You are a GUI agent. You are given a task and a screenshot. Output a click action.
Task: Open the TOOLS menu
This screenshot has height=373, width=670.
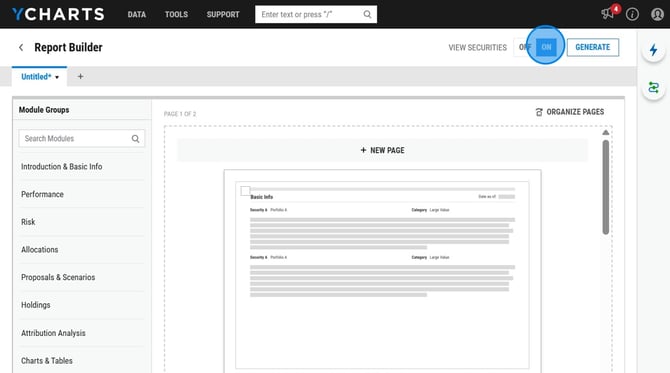pos(176,14)
